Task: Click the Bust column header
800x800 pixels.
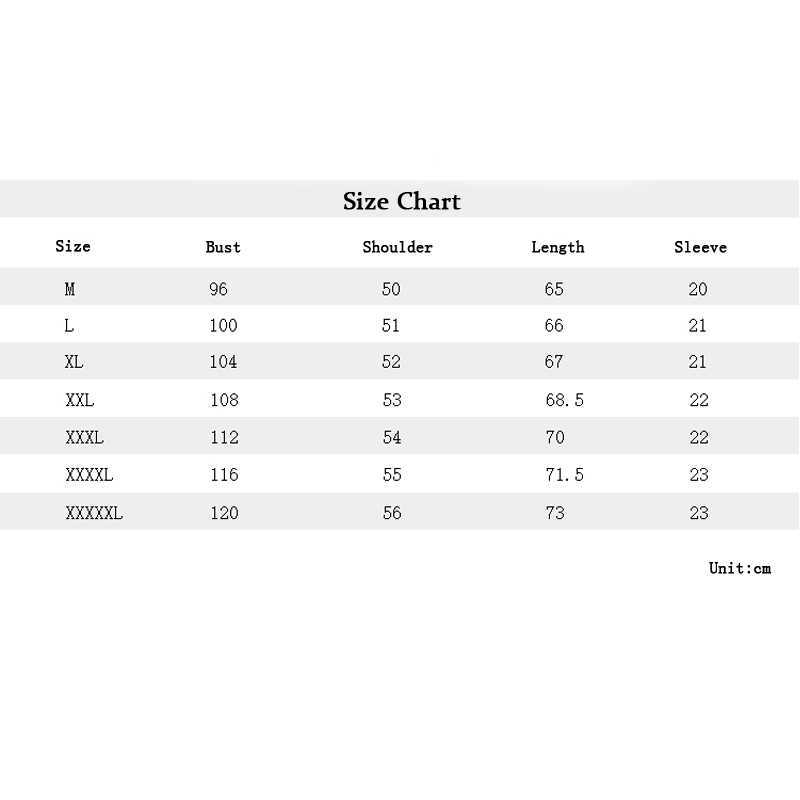Action: click(x=223, y=247)
